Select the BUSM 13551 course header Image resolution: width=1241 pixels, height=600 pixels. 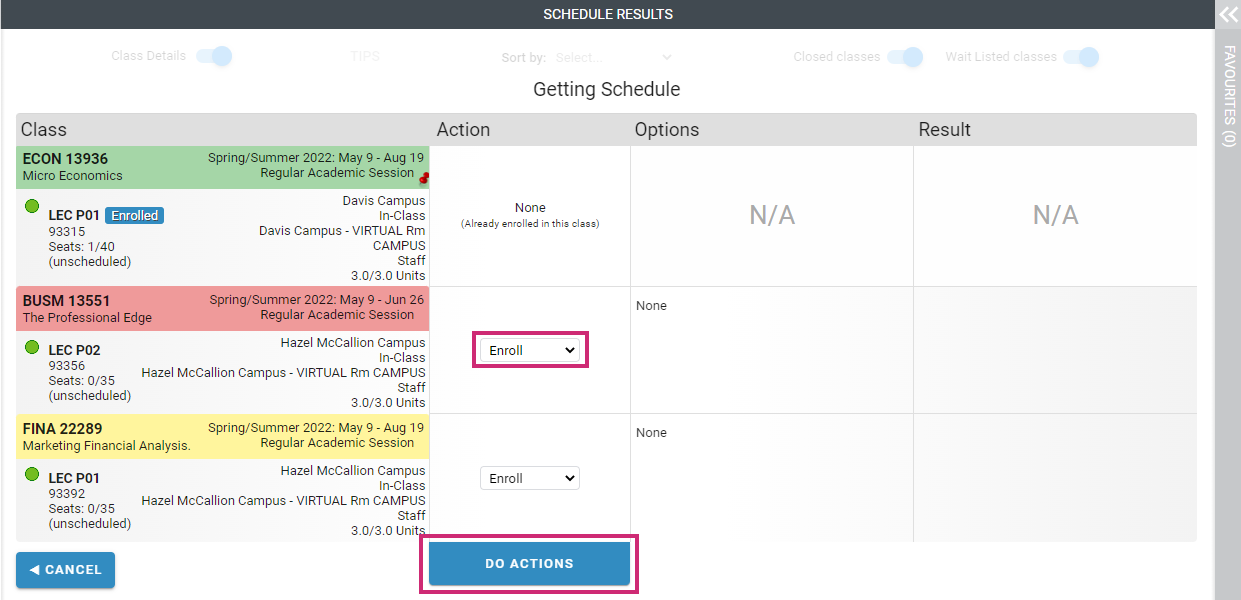tap(223, 309)
